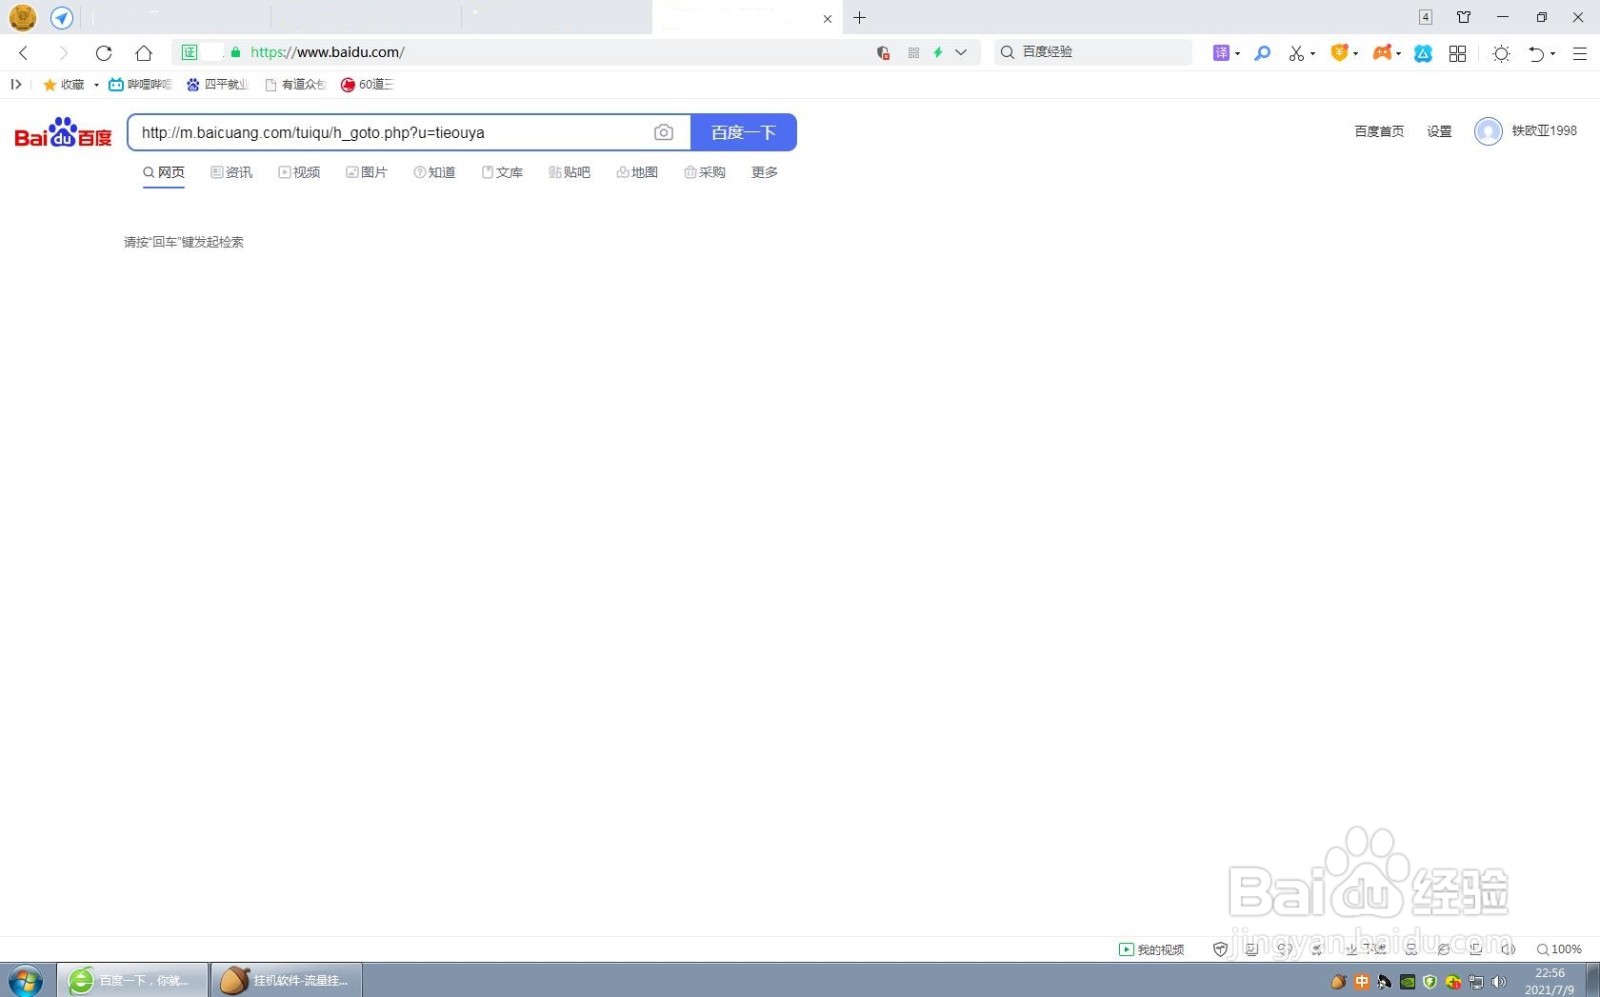
Task: Click the Windows Start button
Action: (25, 981)
